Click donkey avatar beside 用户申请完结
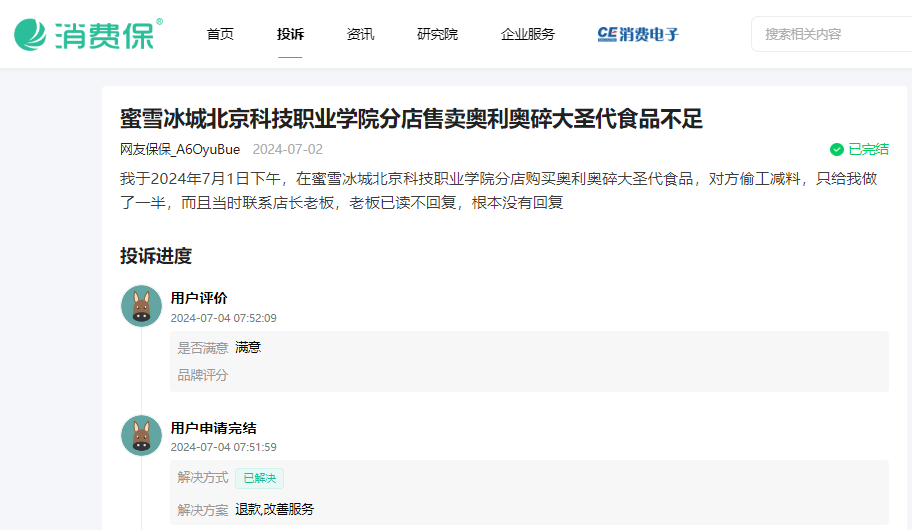 coord(141,435)
